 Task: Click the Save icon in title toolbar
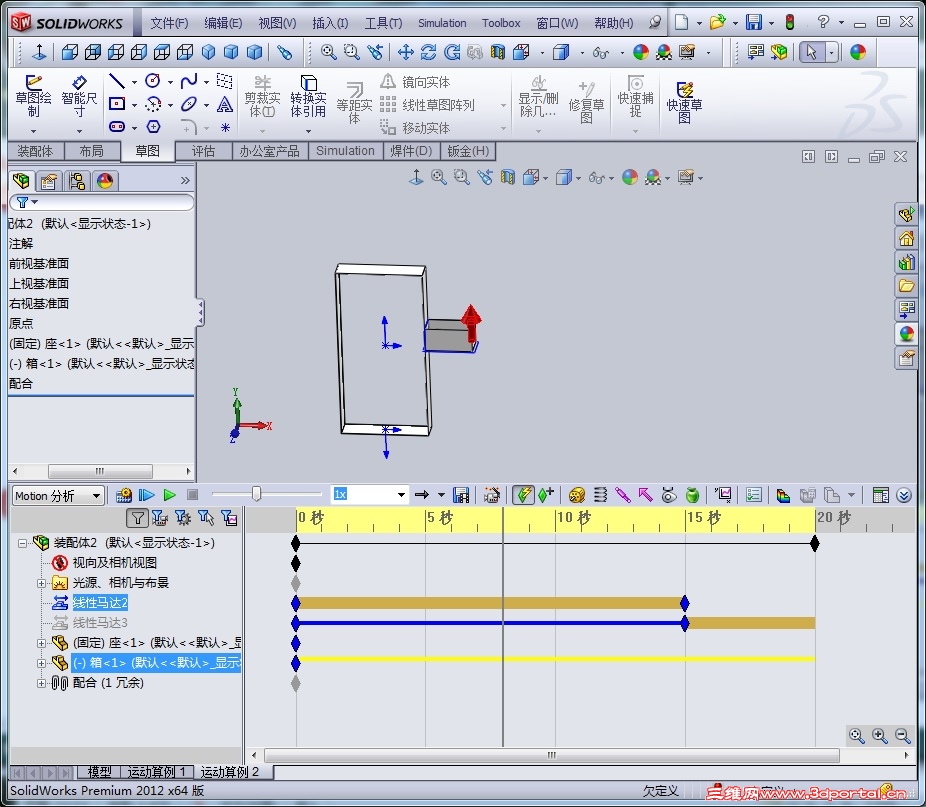point(754,22)
